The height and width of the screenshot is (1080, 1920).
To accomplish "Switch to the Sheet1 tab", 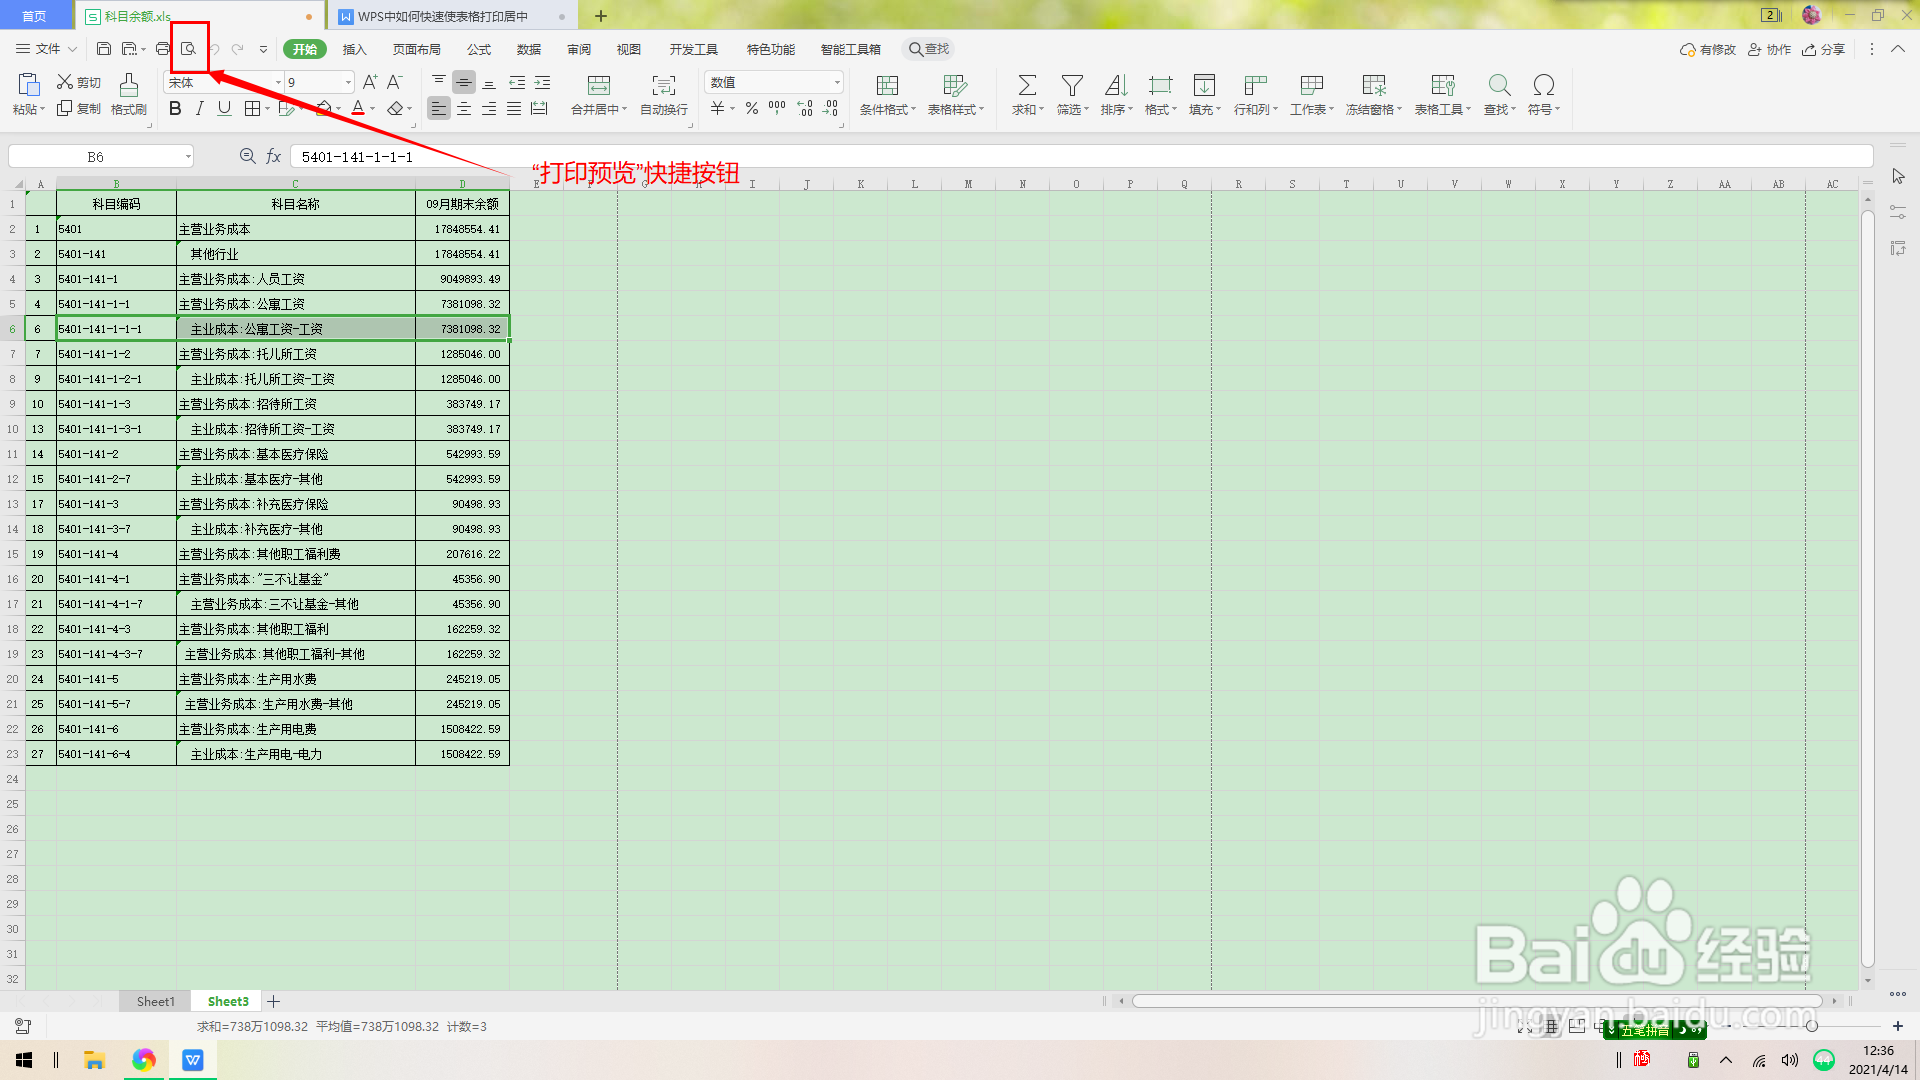I will tap(155, 1001).
